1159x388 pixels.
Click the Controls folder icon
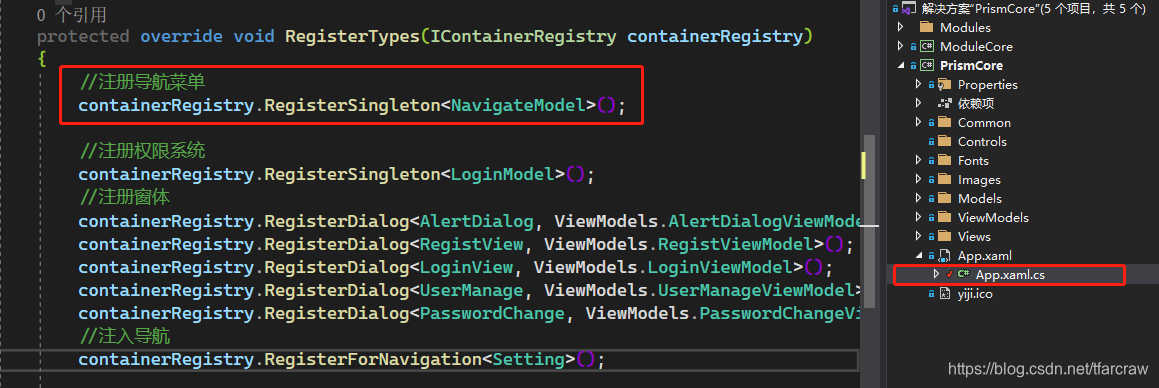pos(945,141)
